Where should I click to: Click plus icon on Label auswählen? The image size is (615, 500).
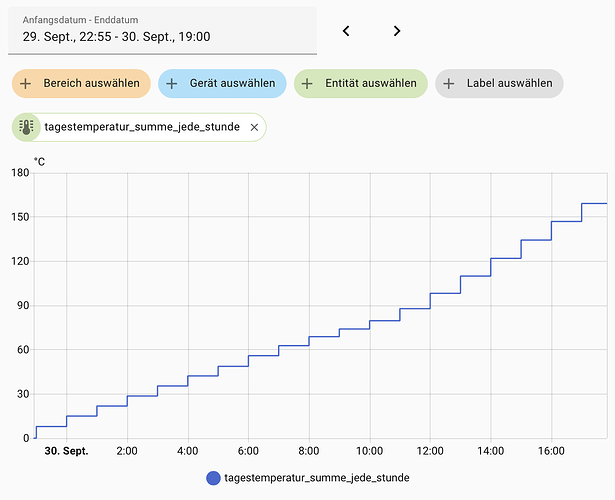pyautogui.click(x=449, y=84)
